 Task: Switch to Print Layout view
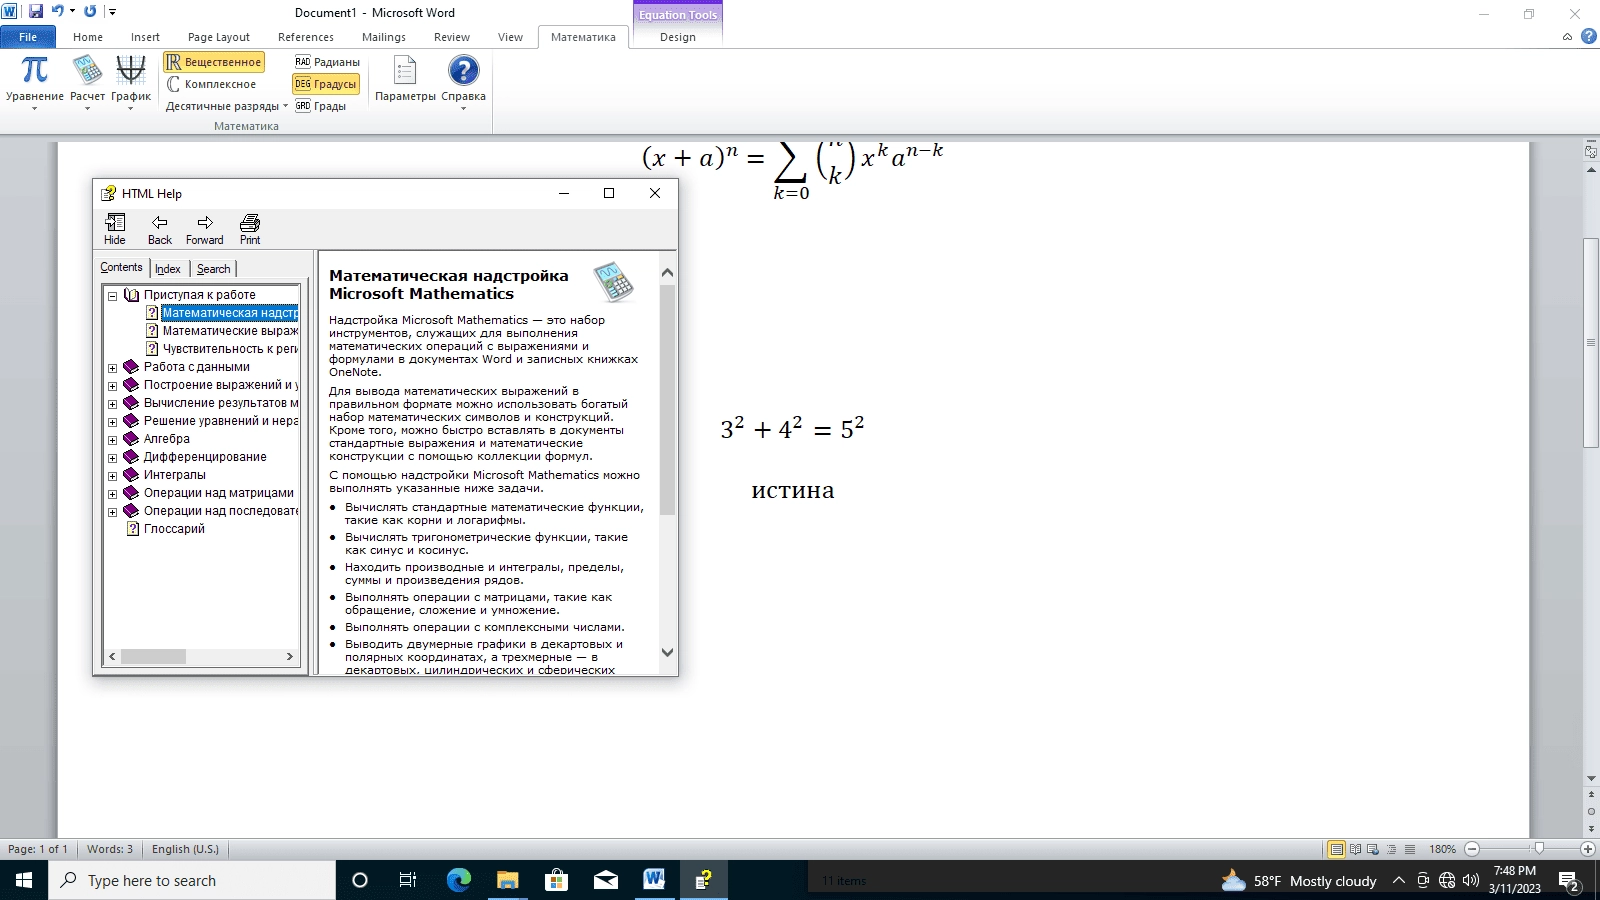pyautogui.click(x=1336, y=849)
